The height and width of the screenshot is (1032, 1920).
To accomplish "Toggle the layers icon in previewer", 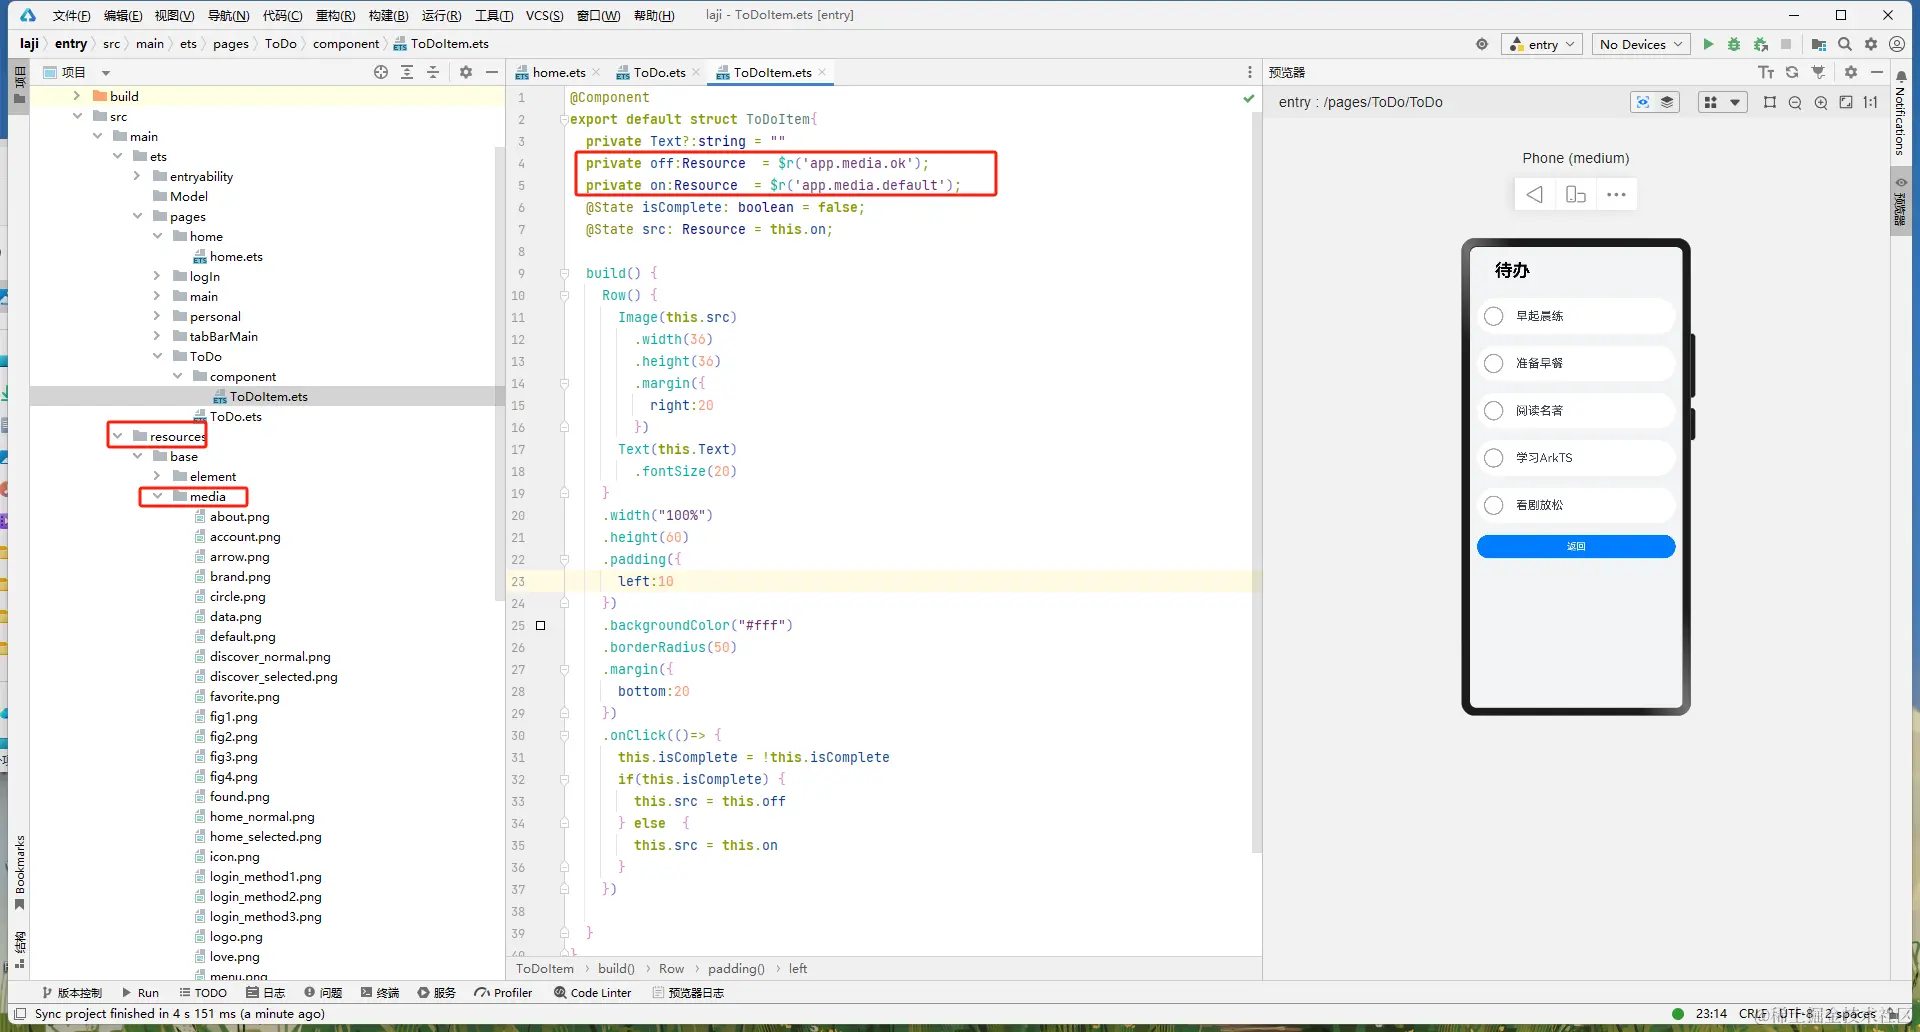I will 1667,102.
